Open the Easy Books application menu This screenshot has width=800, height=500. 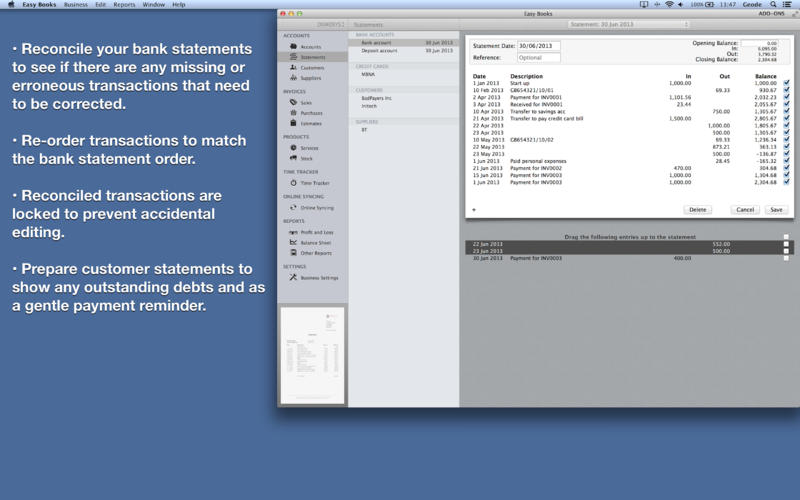point(39,4)
